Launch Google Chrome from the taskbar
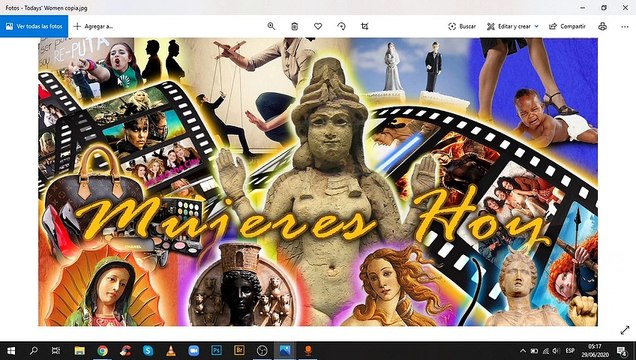636x360 pixels. [102, 351]
